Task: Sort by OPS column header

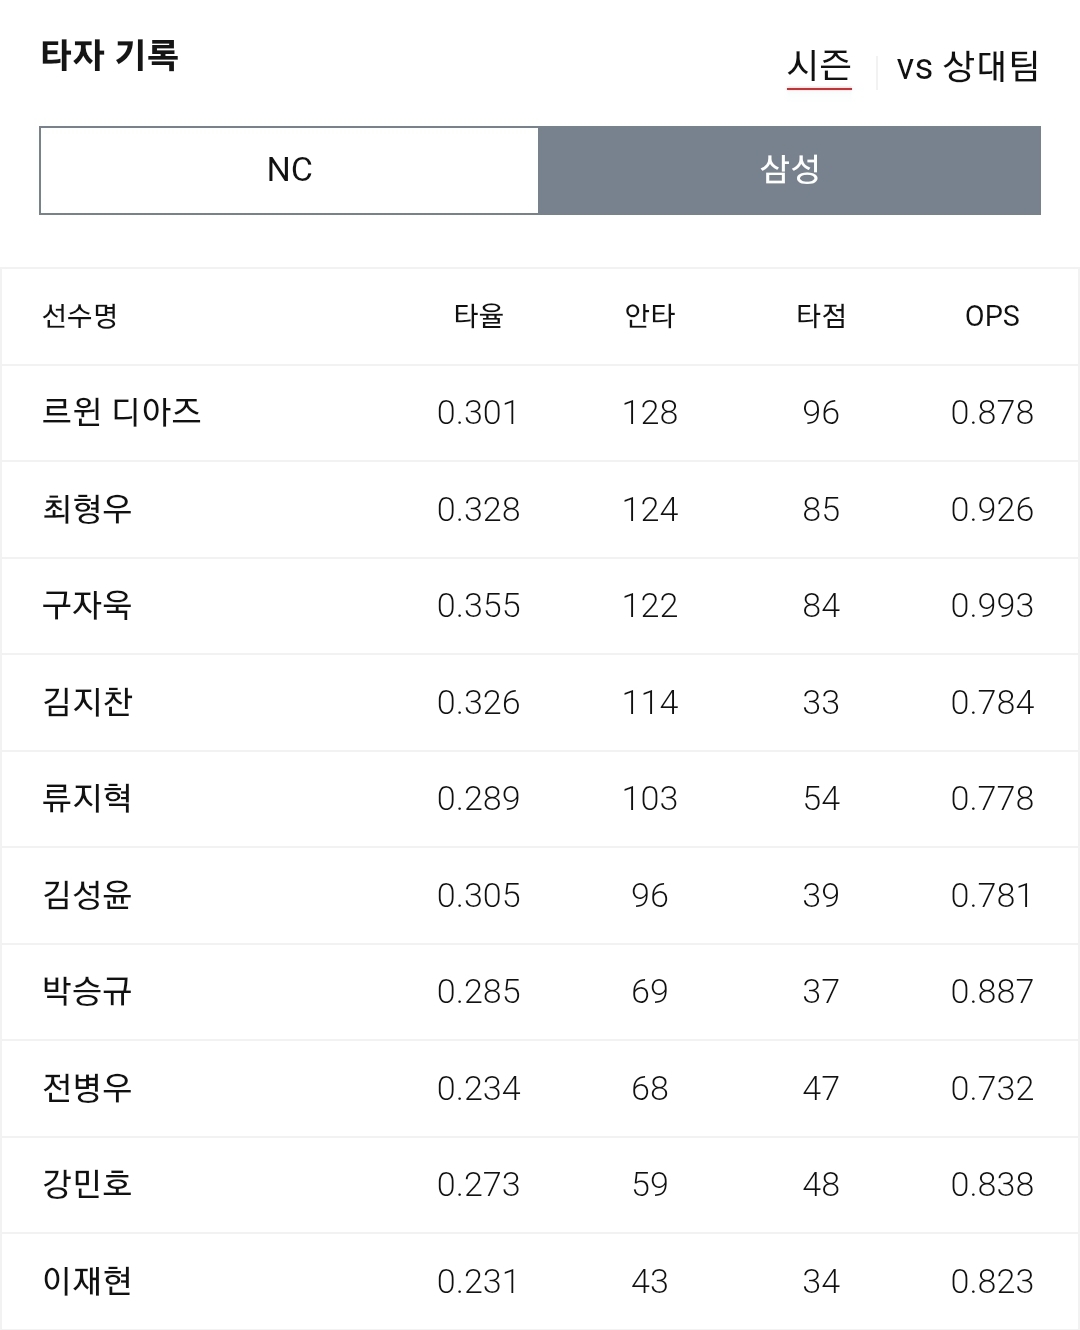Action: tap(992, 316)
